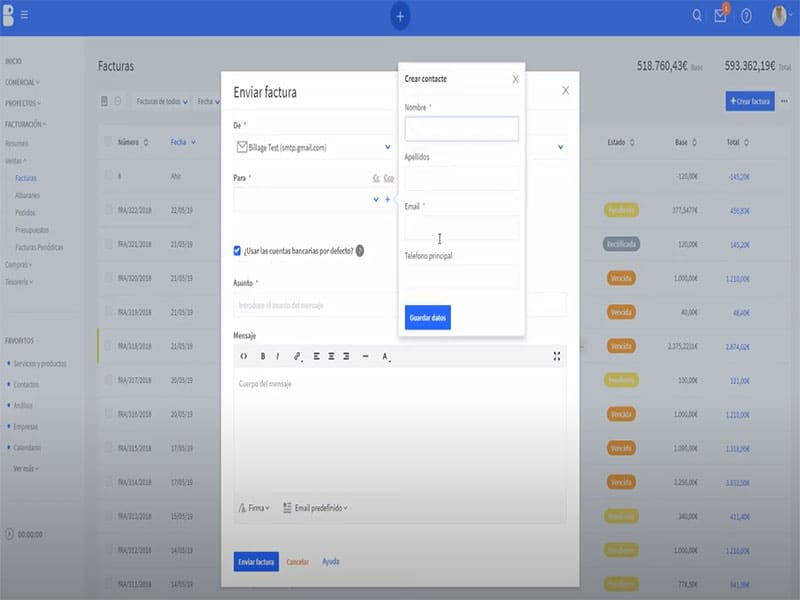Open the top bar help question icon
Screen dimensions: 800x600
(746, 16)
